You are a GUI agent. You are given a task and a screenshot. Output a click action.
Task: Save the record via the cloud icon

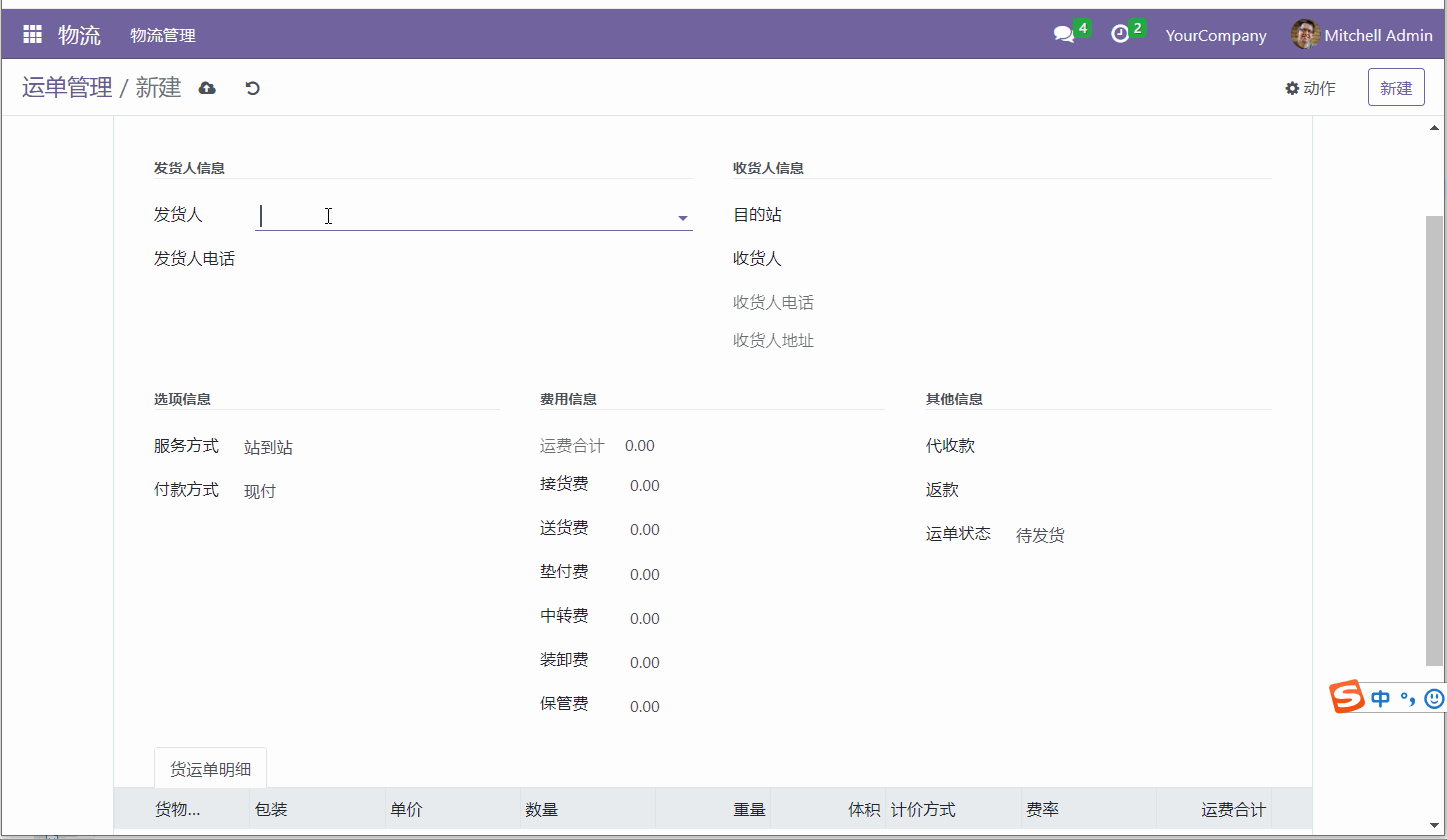(x=207, y=88)
